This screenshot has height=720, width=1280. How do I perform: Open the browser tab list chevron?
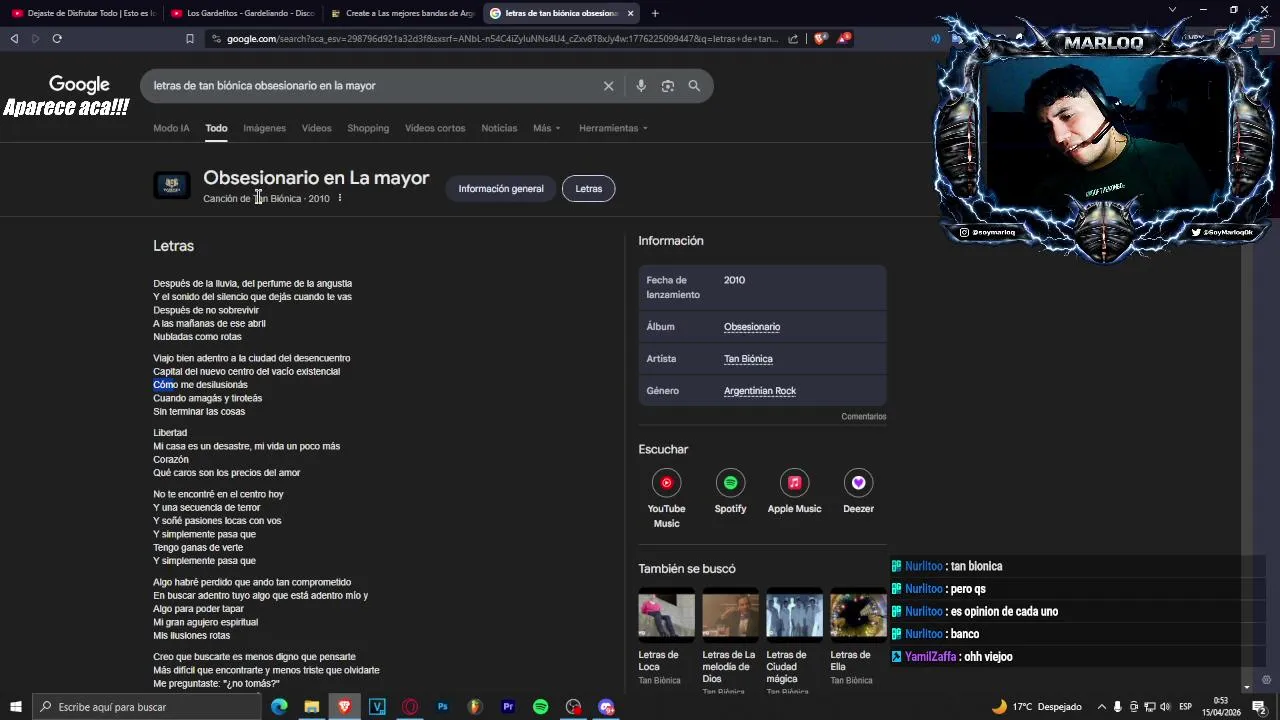pos(1172,10)
